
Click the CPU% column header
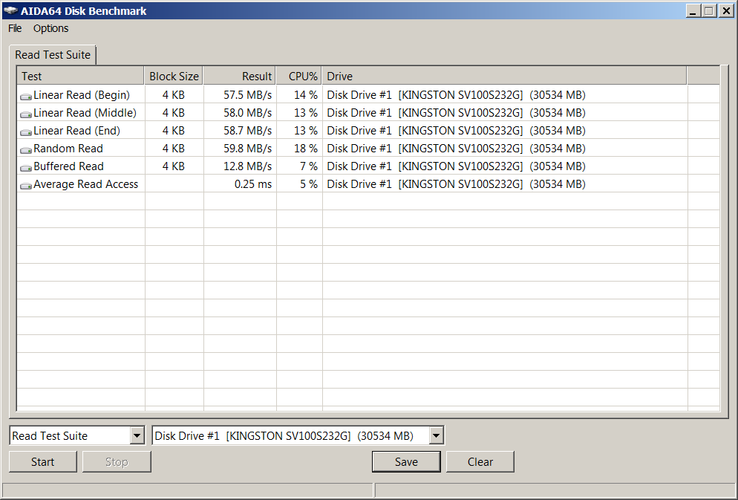tap(299, 76)
